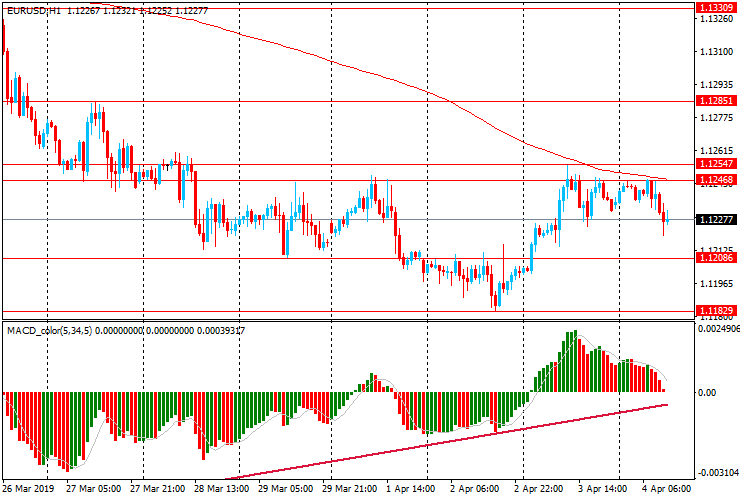Select the gray current price horizontal line
This screenshot has height=500, width=740.
pyautogui.click(x=349, y=220)
